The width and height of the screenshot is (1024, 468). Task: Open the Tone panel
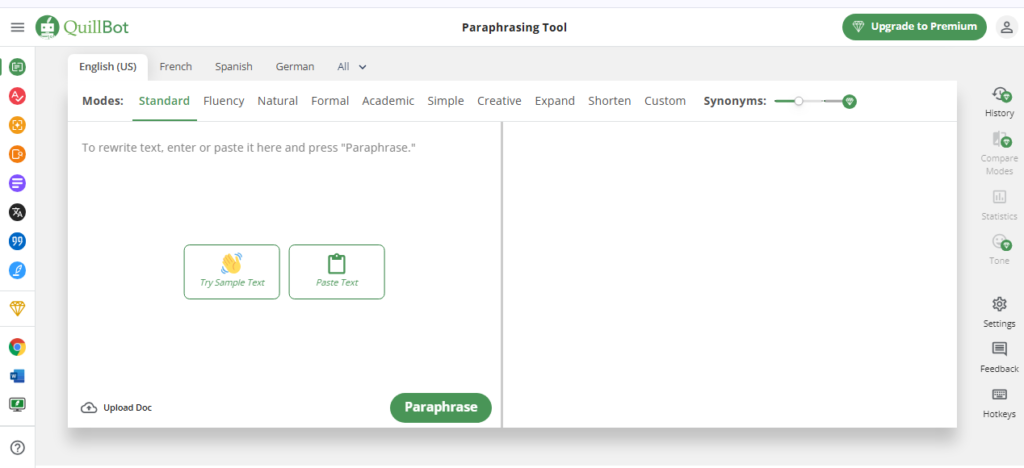(x=999, y=249)
